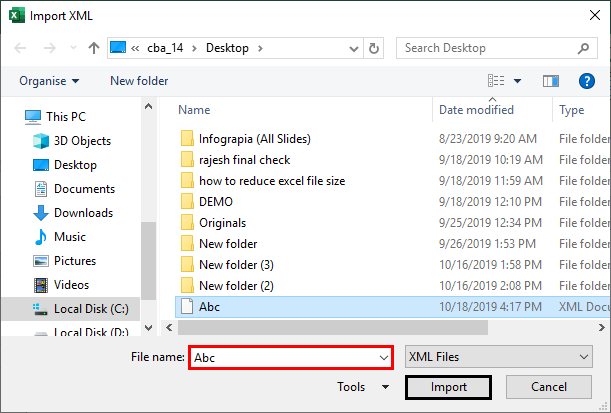Click the 3D Objects cube icon
This screenshot has height=413, width=611.
click(x=41, y=141)
